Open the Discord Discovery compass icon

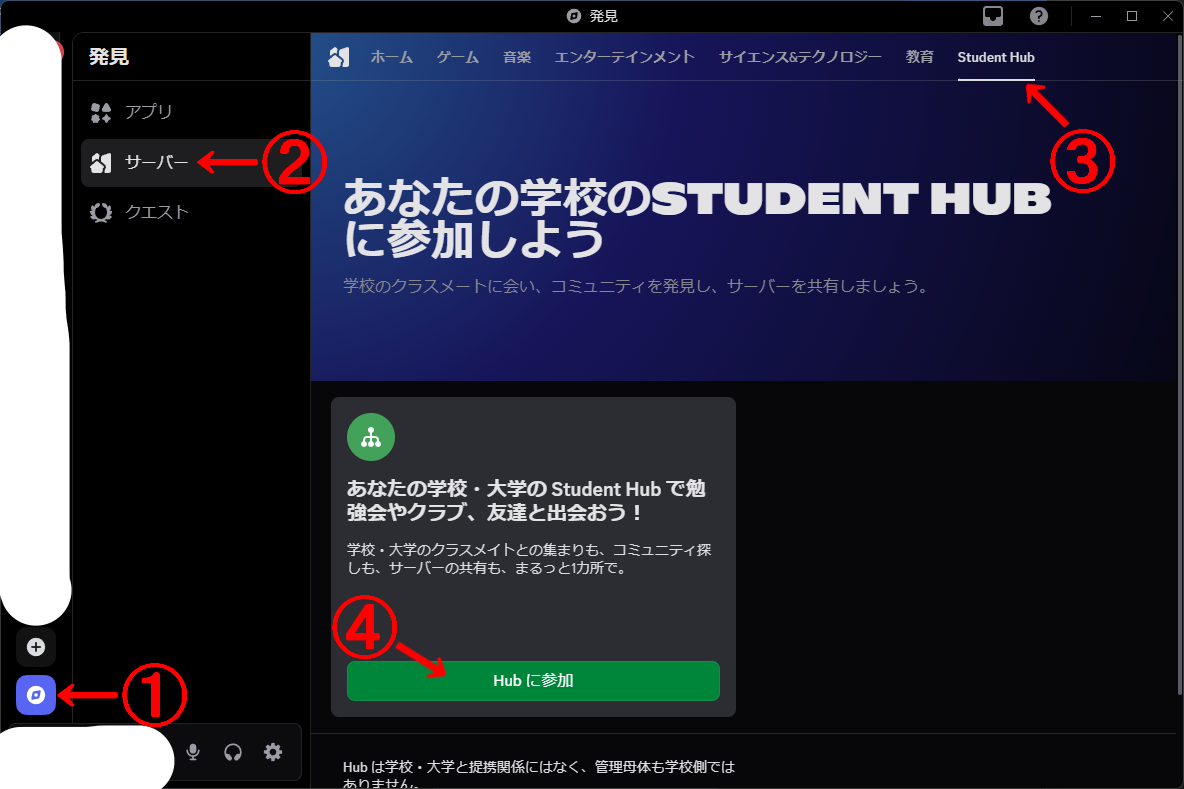click(x=36, y=695)
